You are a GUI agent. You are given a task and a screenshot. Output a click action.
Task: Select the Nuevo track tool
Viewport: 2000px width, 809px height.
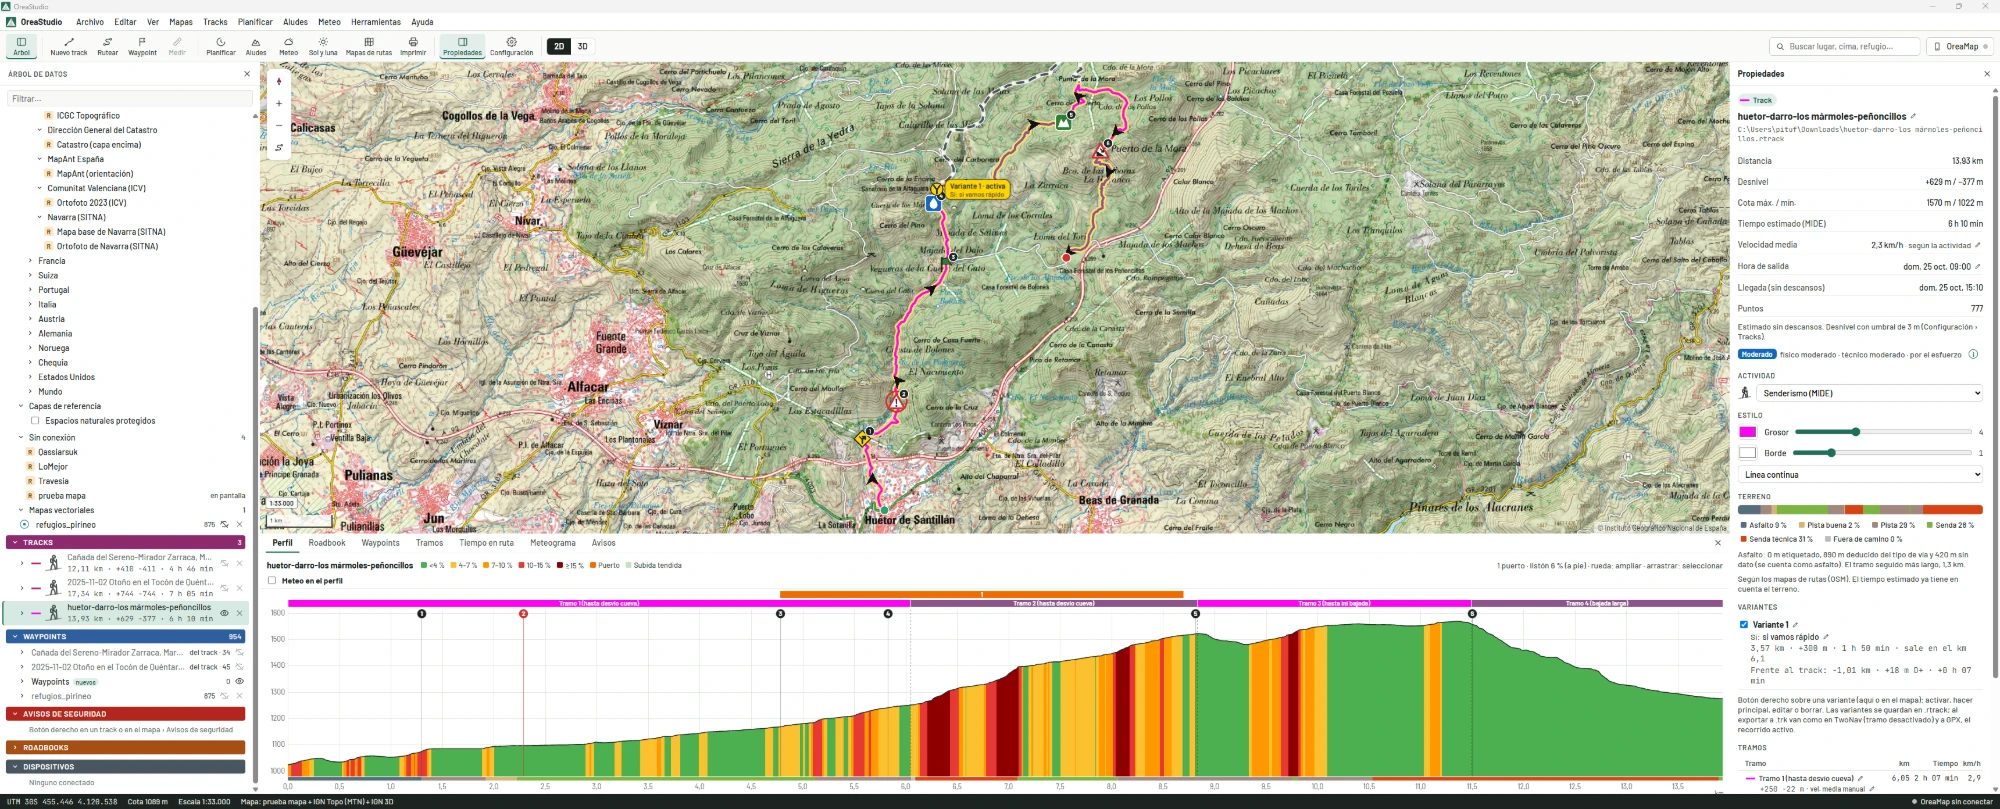pos(69,46)
